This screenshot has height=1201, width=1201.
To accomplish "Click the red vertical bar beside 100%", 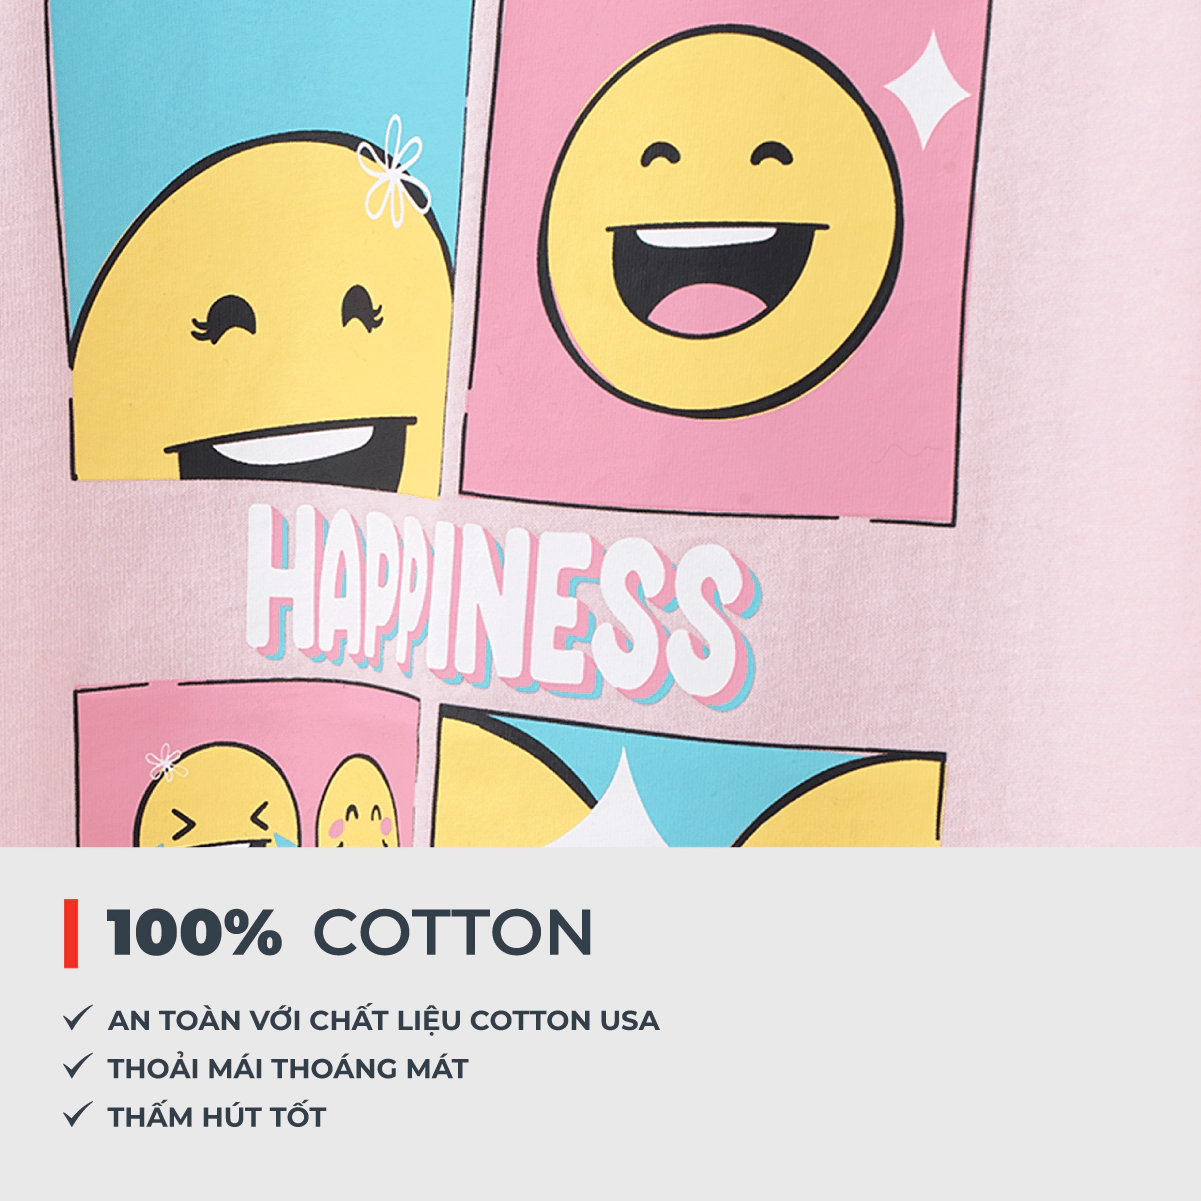I will pyautogui.click(x=71, y=933).
